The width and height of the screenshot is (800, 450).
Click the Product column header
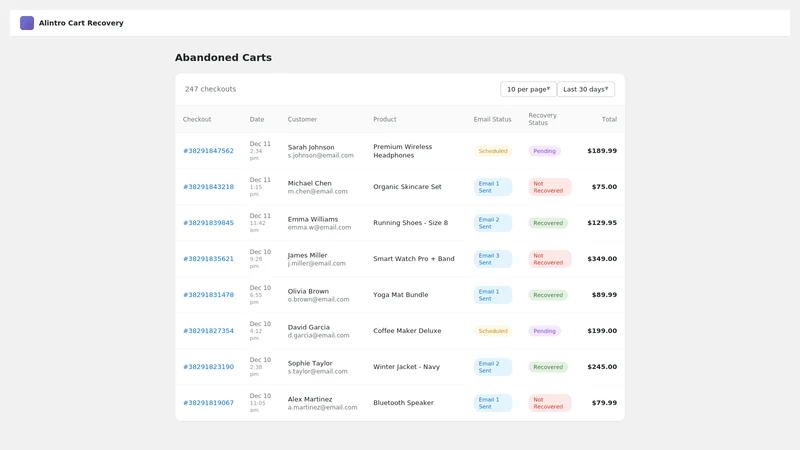[385, 119]
